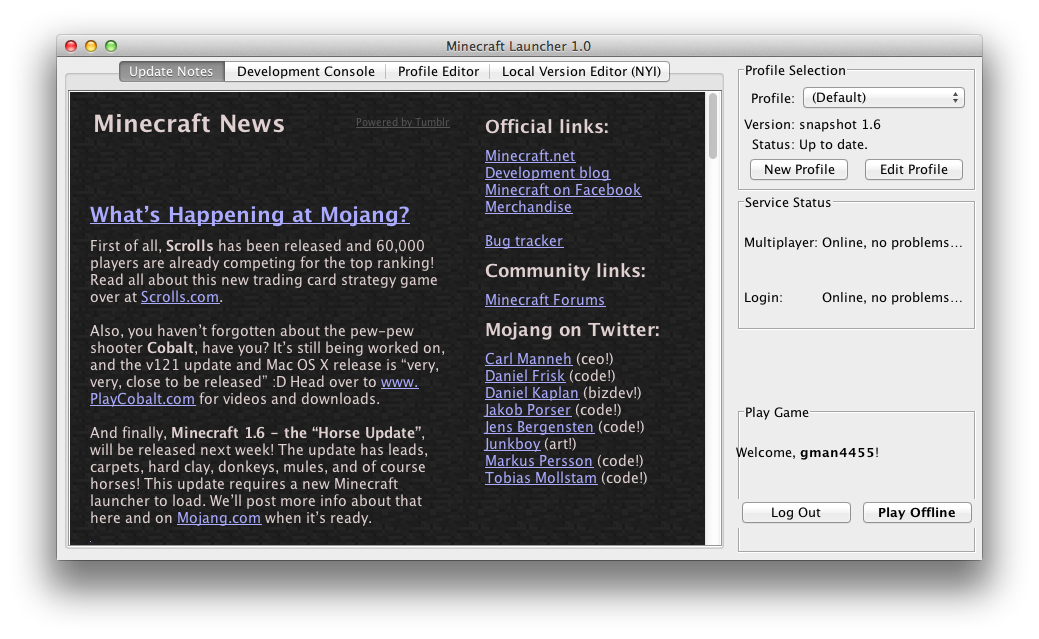Open the Mojang.com link in article

[219, 518]
